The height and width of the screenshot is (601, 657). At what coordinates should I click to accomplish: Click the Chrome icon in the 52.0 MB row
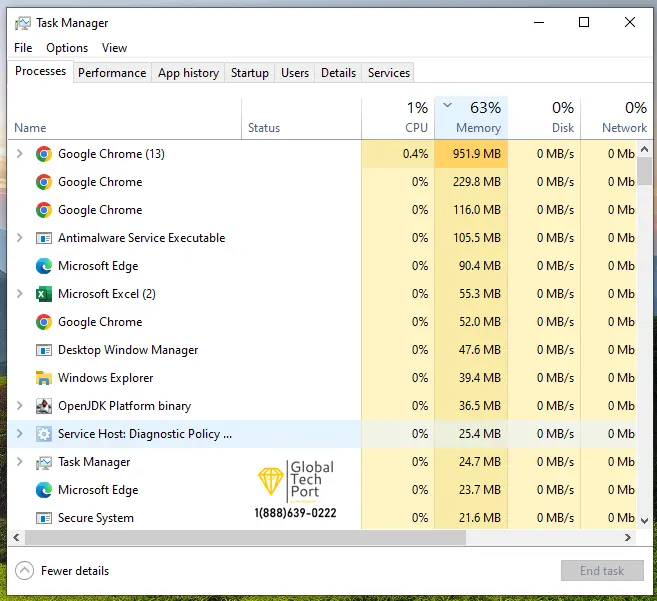44,322
